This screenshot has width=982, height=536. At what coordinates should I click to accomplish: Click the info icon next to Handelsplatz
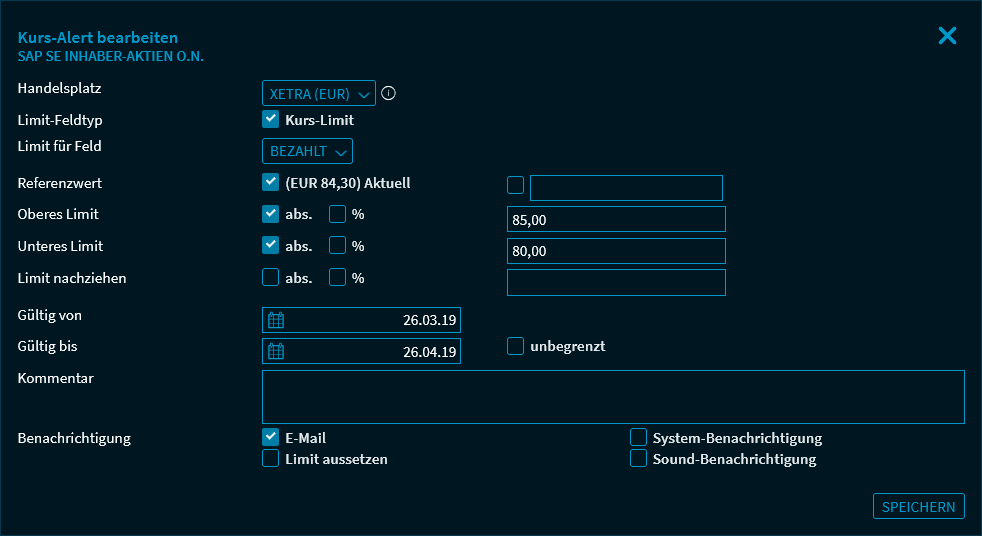click(x=389, y=94)
